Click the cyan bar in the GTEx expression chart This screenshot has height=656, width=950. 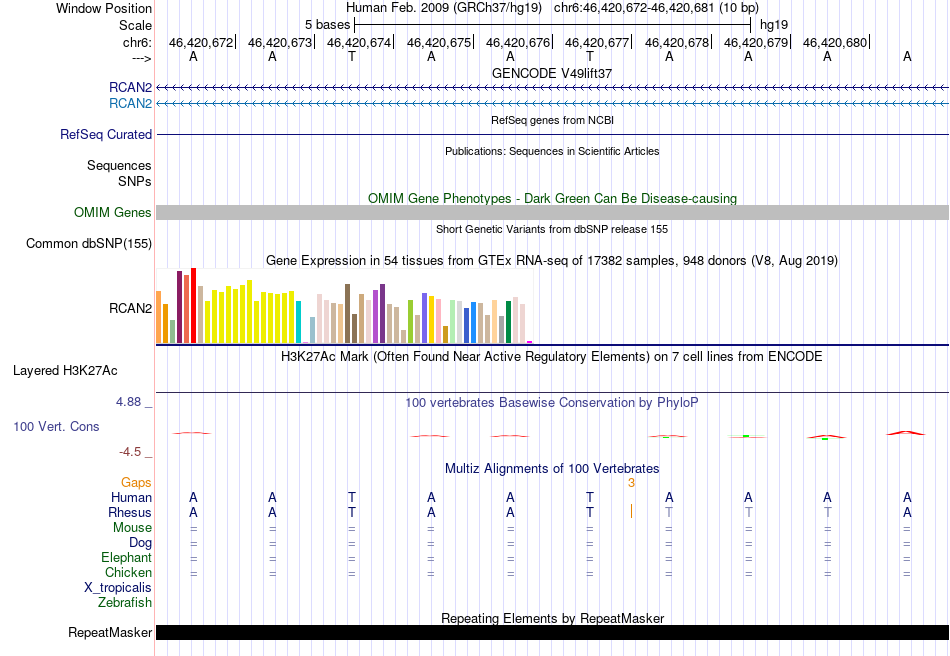click(298, 322)
